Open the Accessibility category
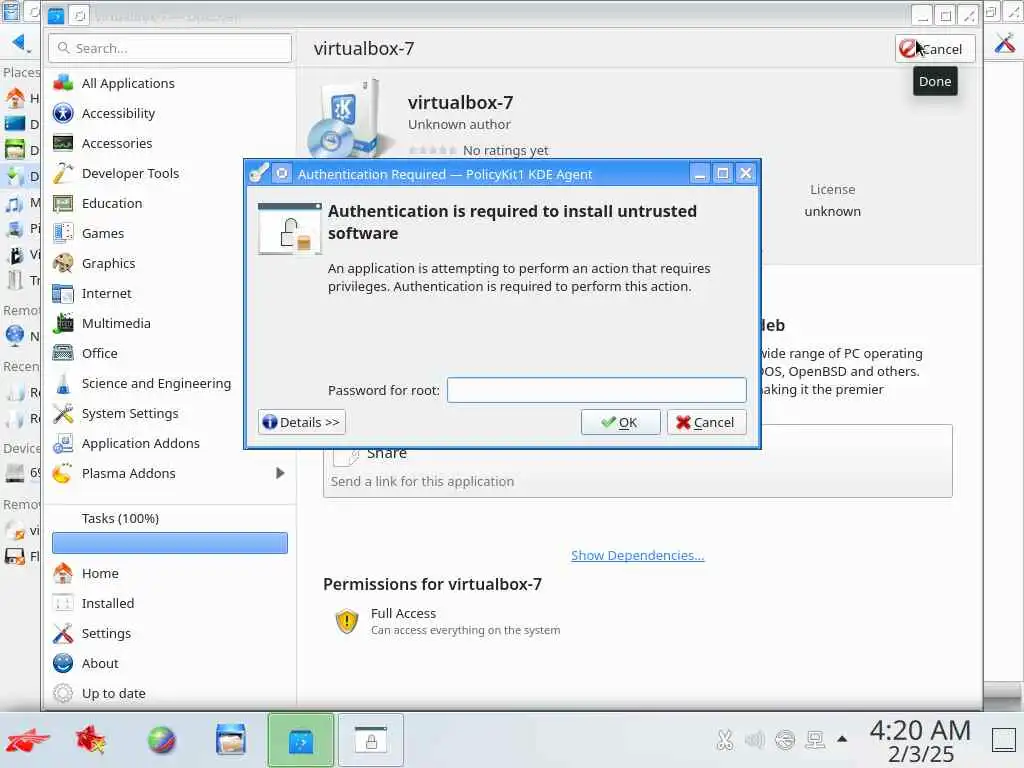Viewport: 1024px width, 768px height. click(x=170, y=113)
